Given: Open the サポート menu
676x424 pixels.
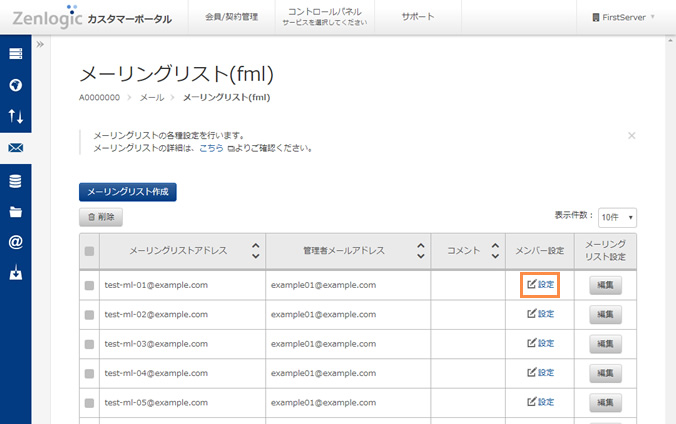Looking at the screenshot, I should coord(418,17).
